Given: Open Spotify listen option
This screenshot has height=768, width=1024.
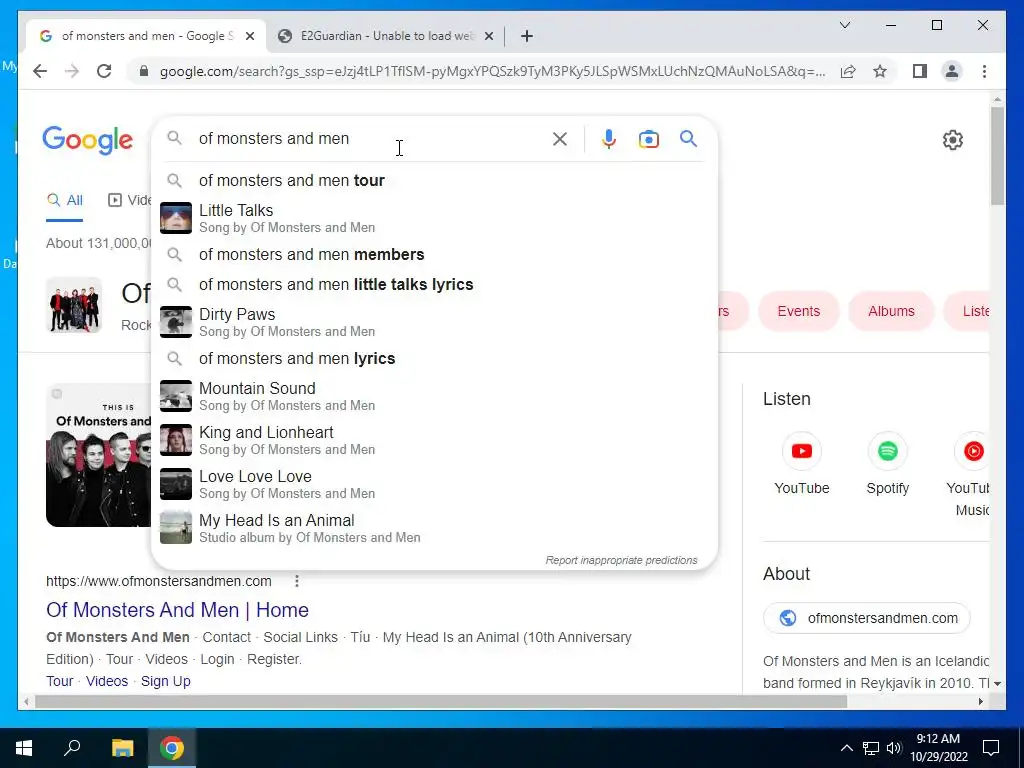Looking at the screenshot, I should coord(888,464).
